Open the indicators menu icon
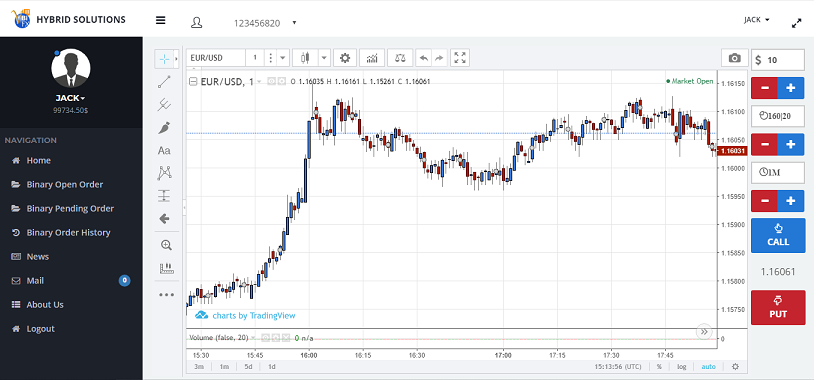Viewport: 816px width, 380px height. pos(372,58)
